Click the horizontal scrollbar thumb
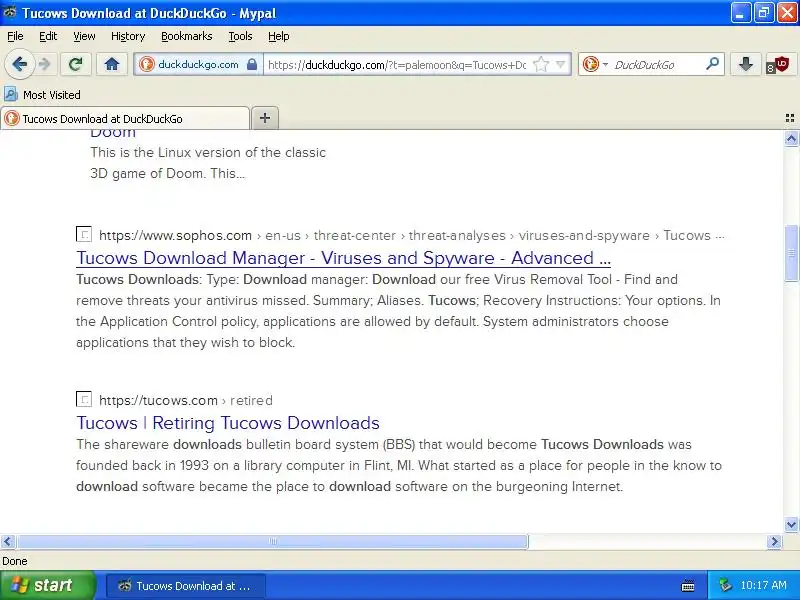 point(272,541)
